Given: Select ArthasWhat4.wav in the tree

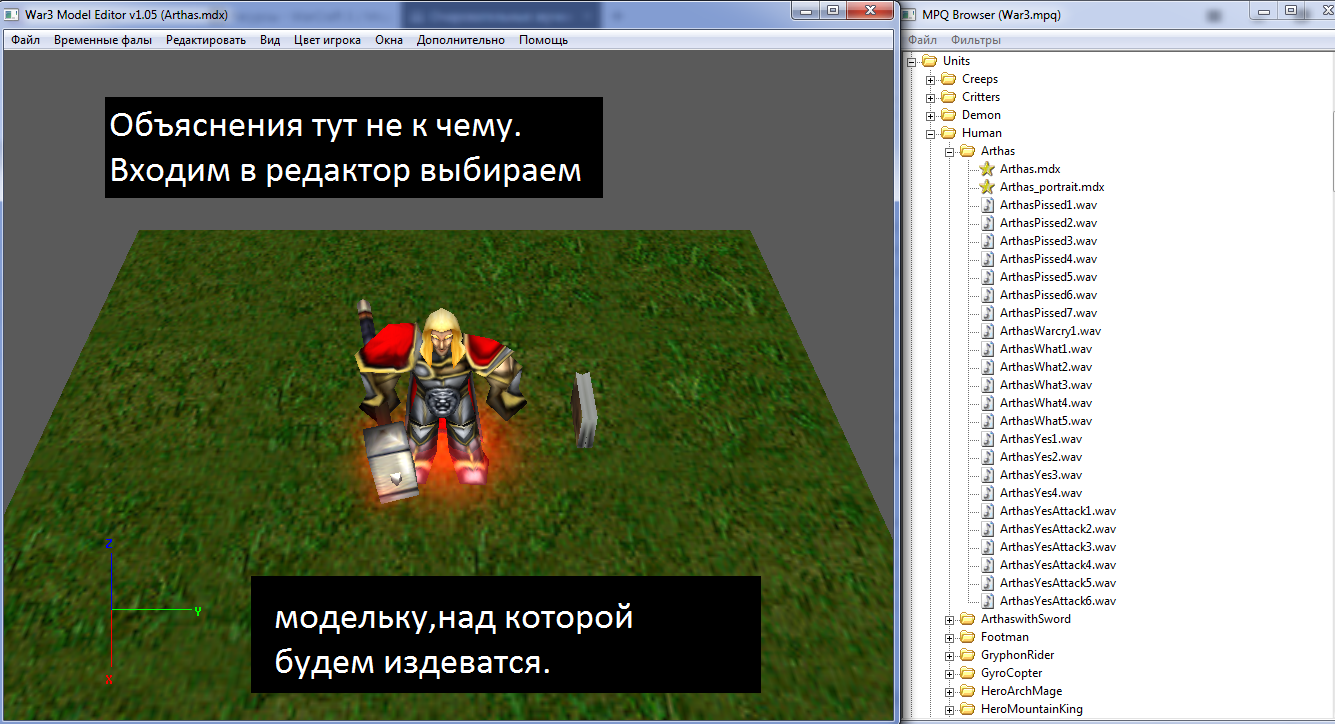Looking at the screenshot, I should coord(1046,403).
